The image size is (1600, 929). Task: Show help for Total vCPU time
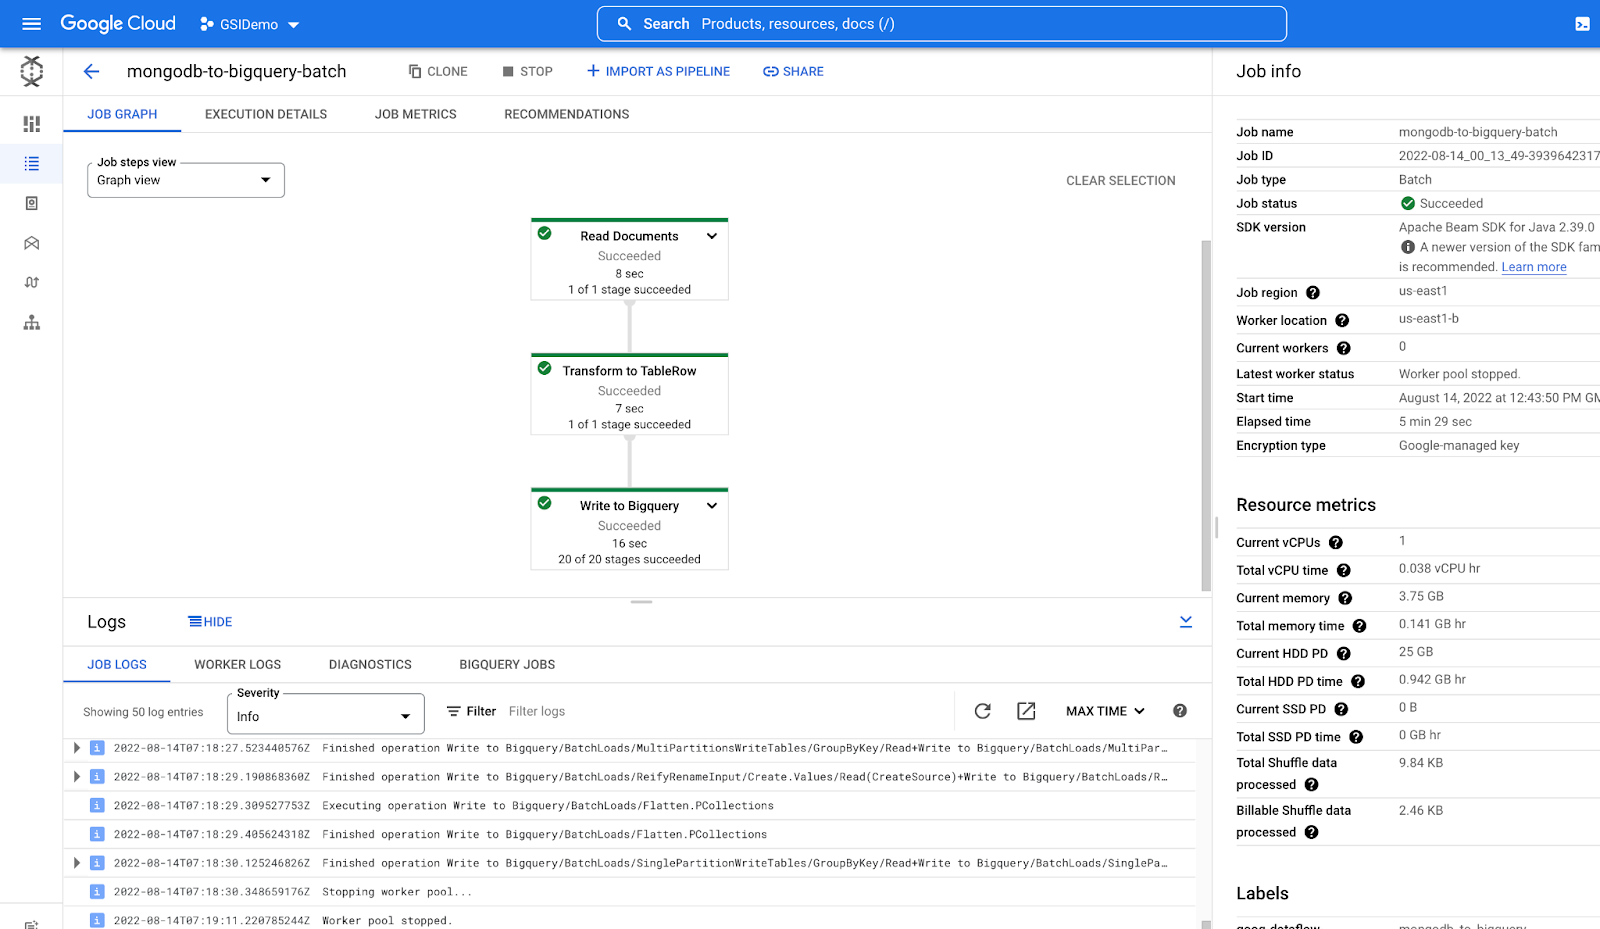(x=1344, y=571)
